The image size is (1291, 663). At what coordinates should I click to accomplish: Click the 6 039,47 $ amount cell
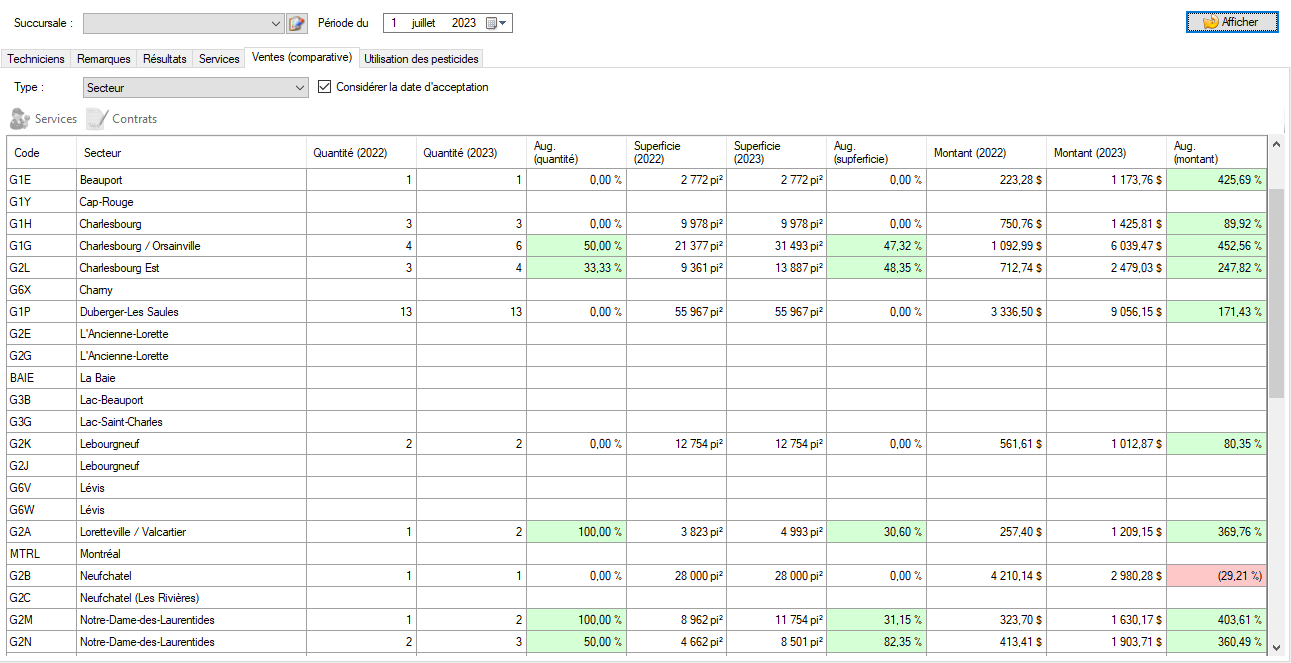click(1106, 246)
